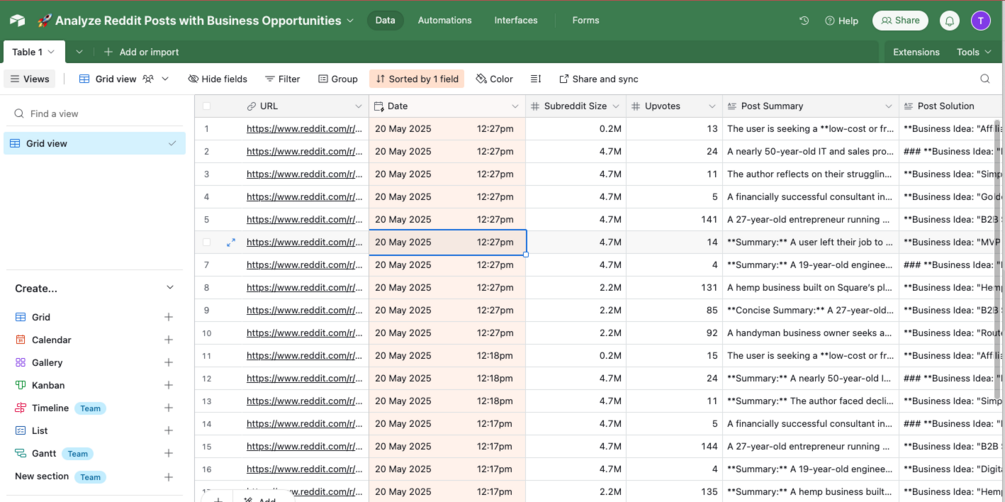Open the Subreddit Size column dropdown

[x=616, y=106]
